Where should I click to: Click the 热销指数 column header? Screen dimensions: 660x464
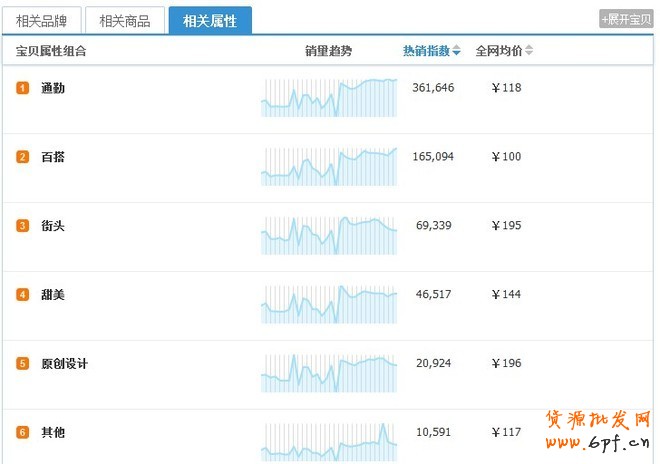(426, 51)
